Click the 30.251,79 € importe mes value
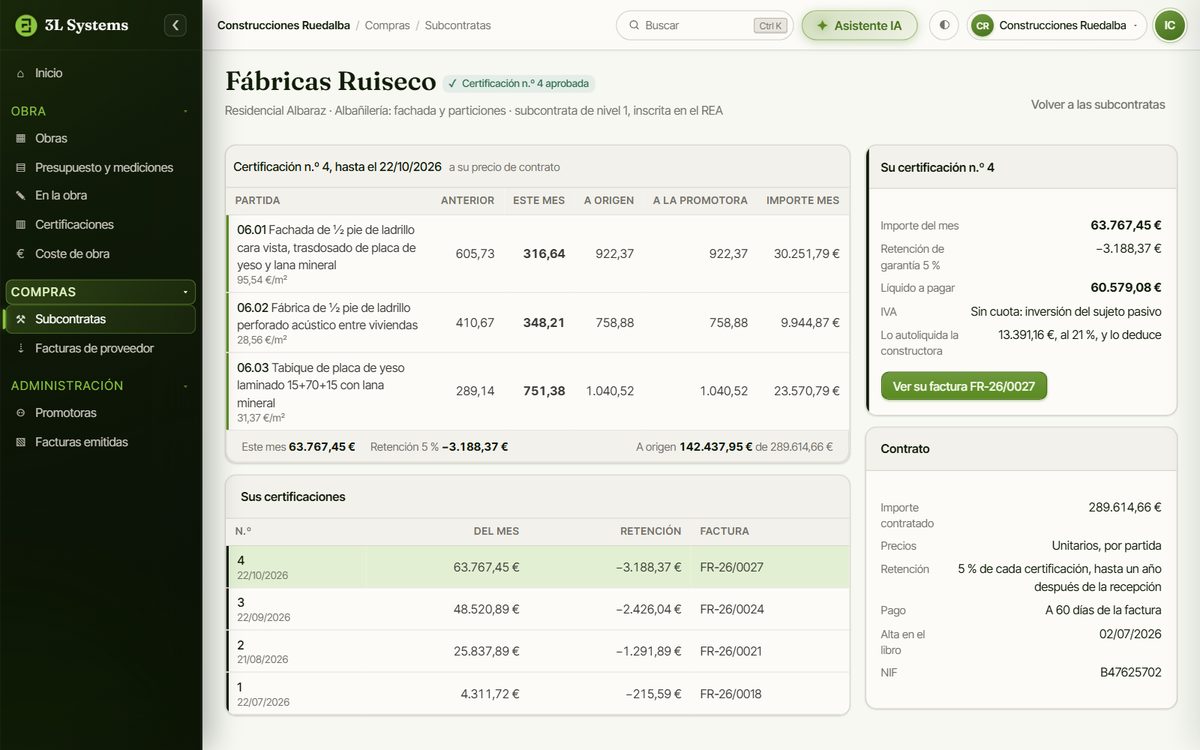This screenshot has height=750, width=1200. [807, 254]
